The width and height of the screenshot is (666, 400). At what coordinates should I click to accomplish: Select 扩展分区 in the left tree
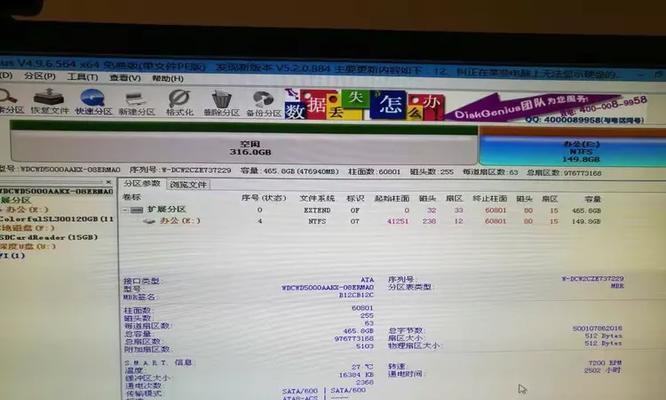click(16, 200)
